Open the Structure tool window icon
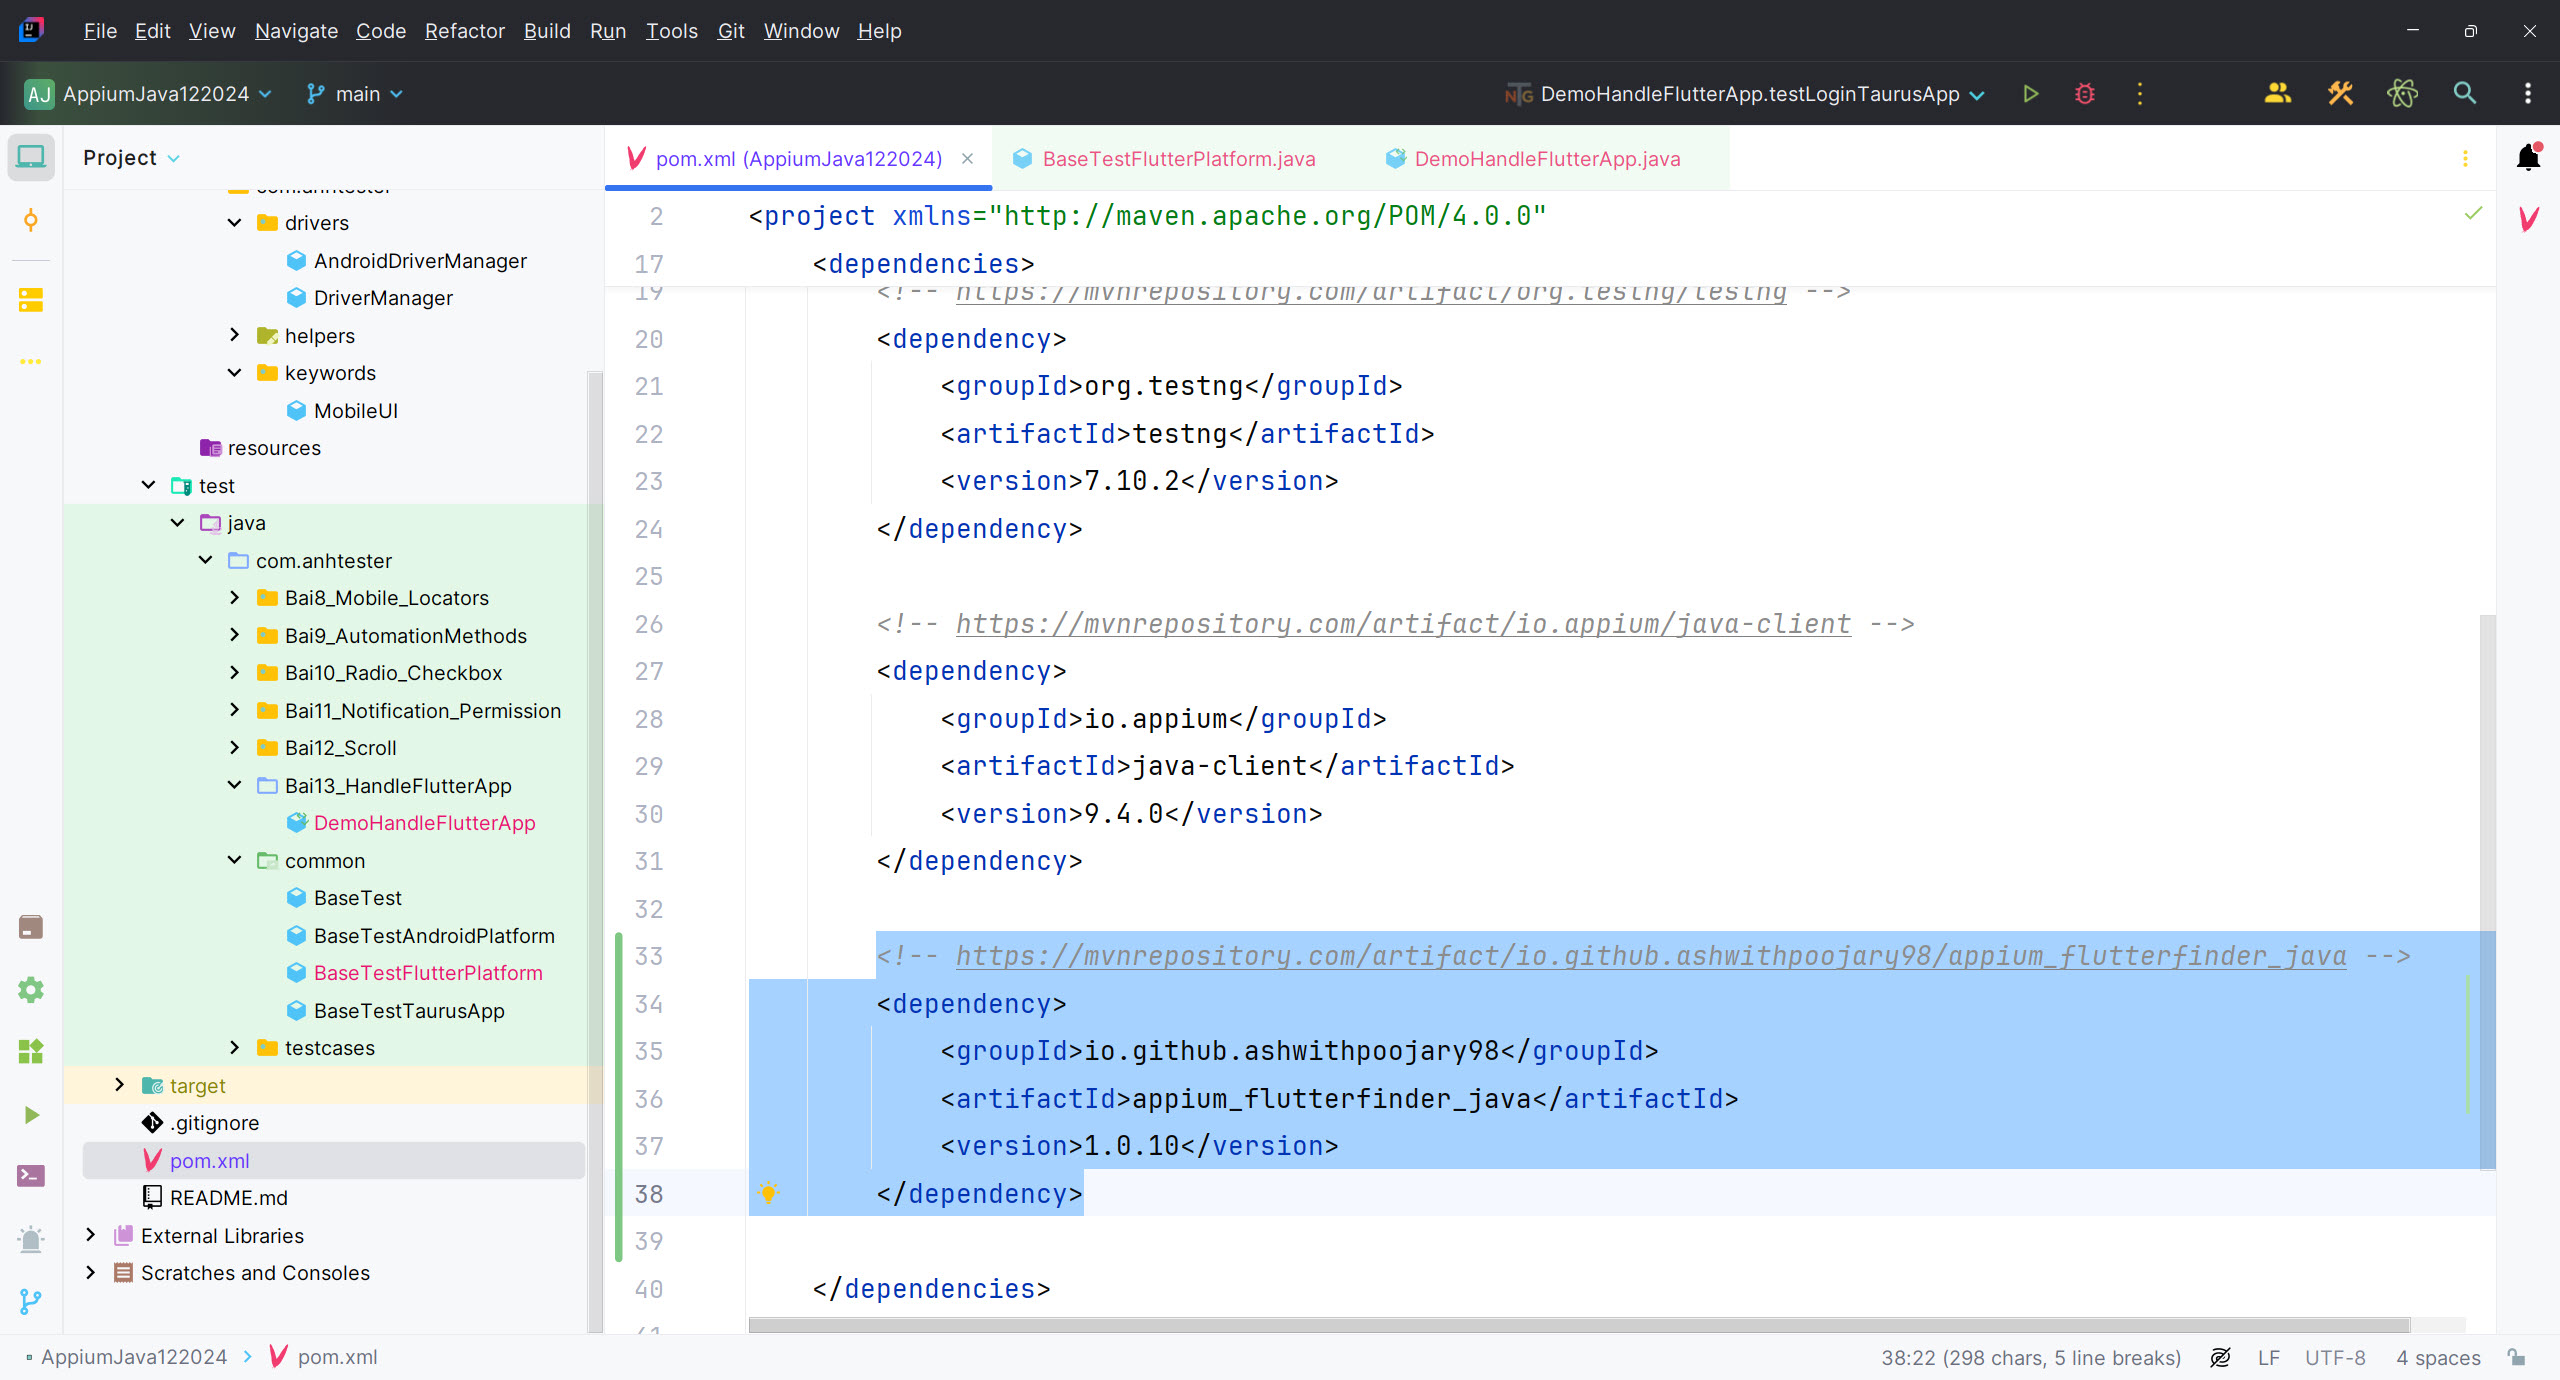This screenshot has height=1380, width=2560. [31, 299]
